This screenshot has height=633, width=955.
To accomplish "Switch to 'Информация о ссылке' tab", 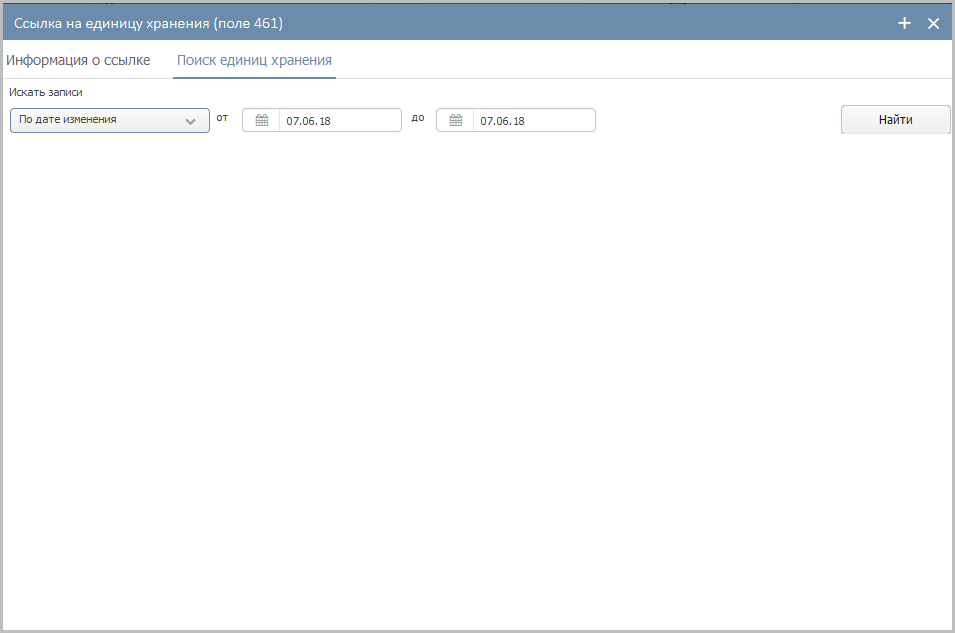I will click(78, 60).
